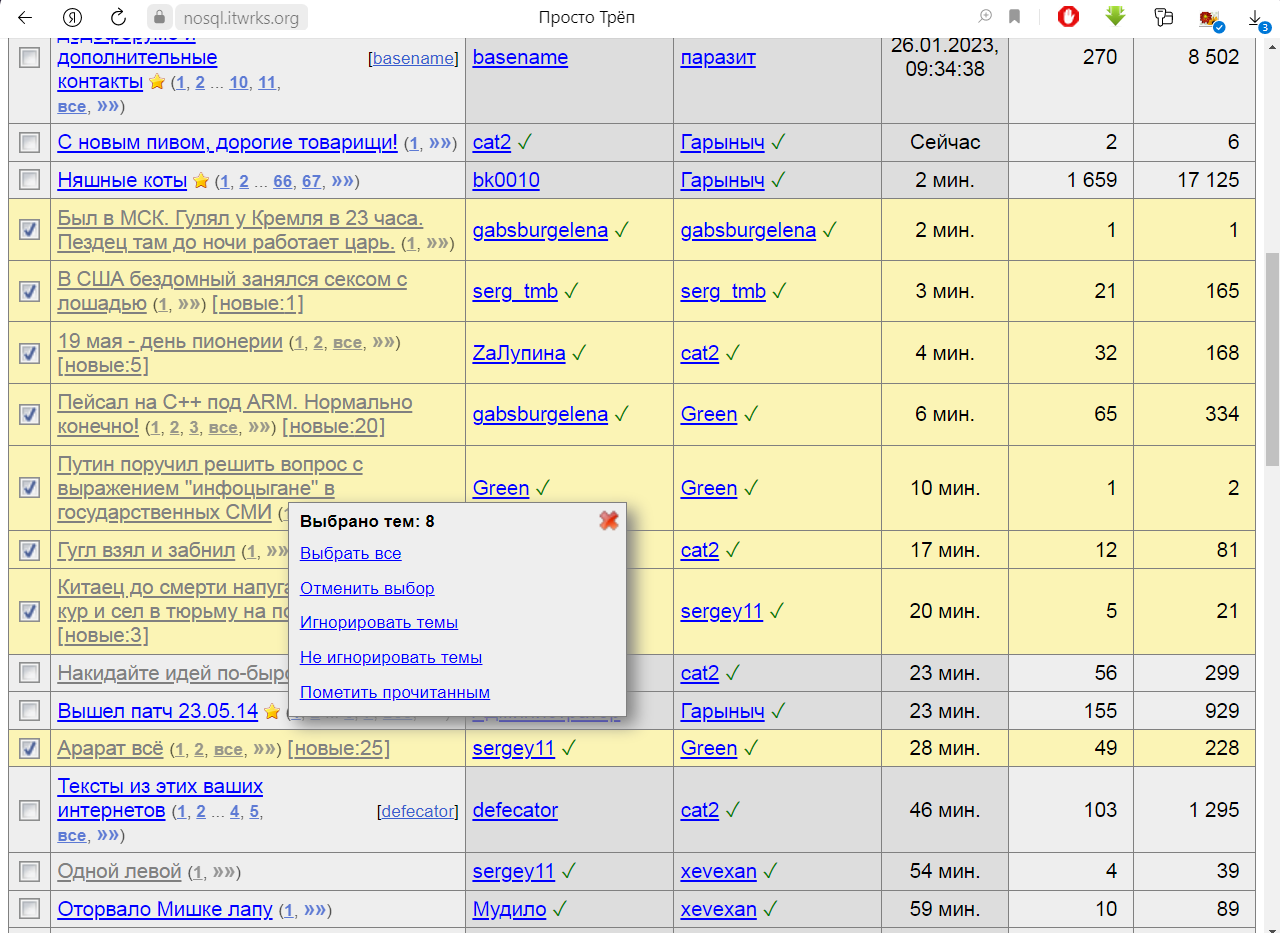The width and height of the screenshot is (1280, 933).
Task: Choose "Выбрать все" in the popup menu
Action: click(x=350, y=553)
